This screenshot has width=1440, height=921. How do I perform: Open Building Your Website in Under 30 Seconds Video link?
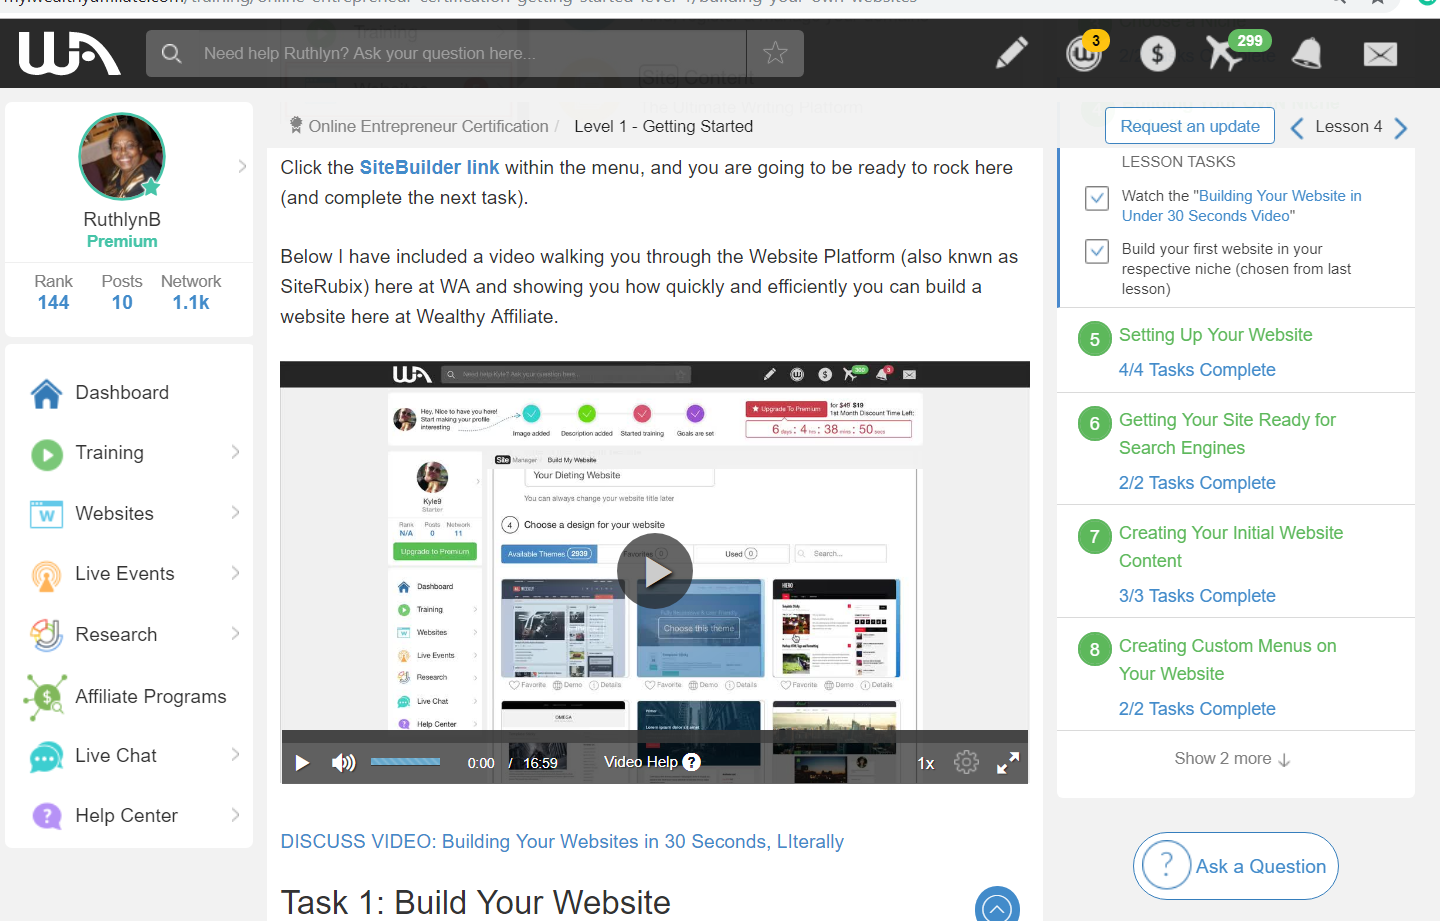1241,206
